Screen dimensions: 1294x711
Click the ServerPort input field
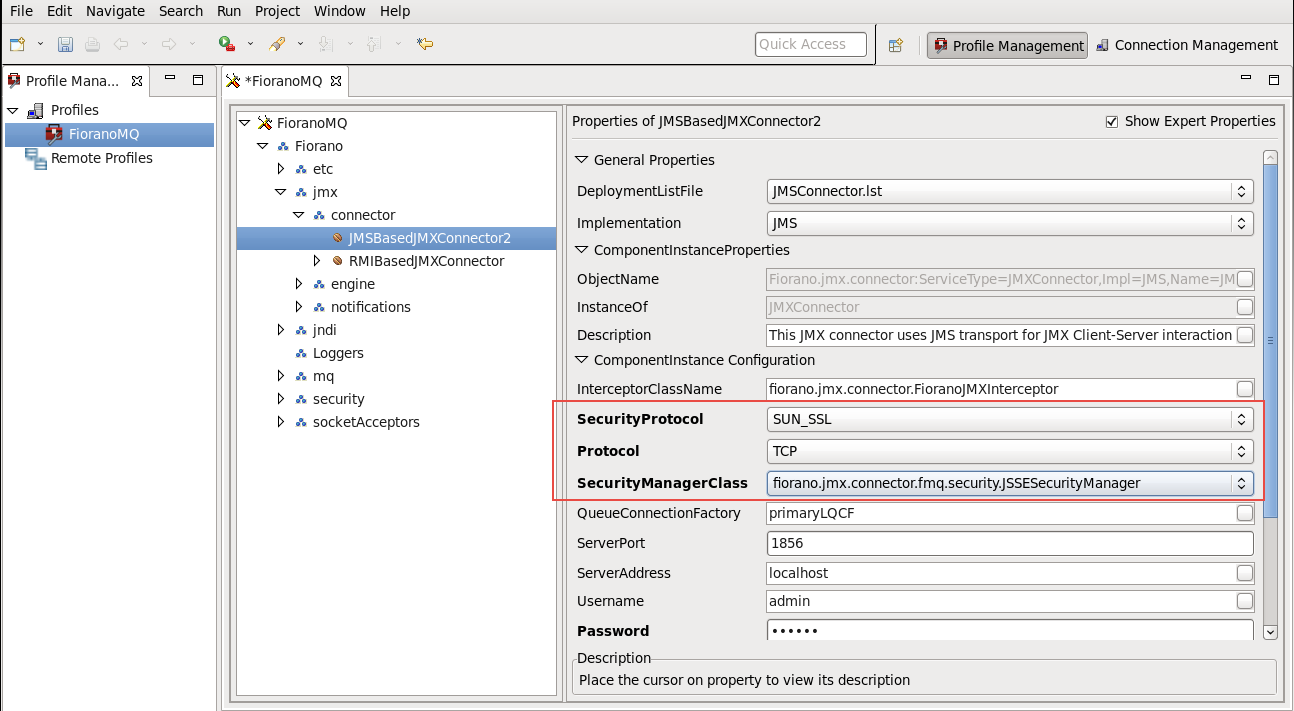coord(1009,543)
